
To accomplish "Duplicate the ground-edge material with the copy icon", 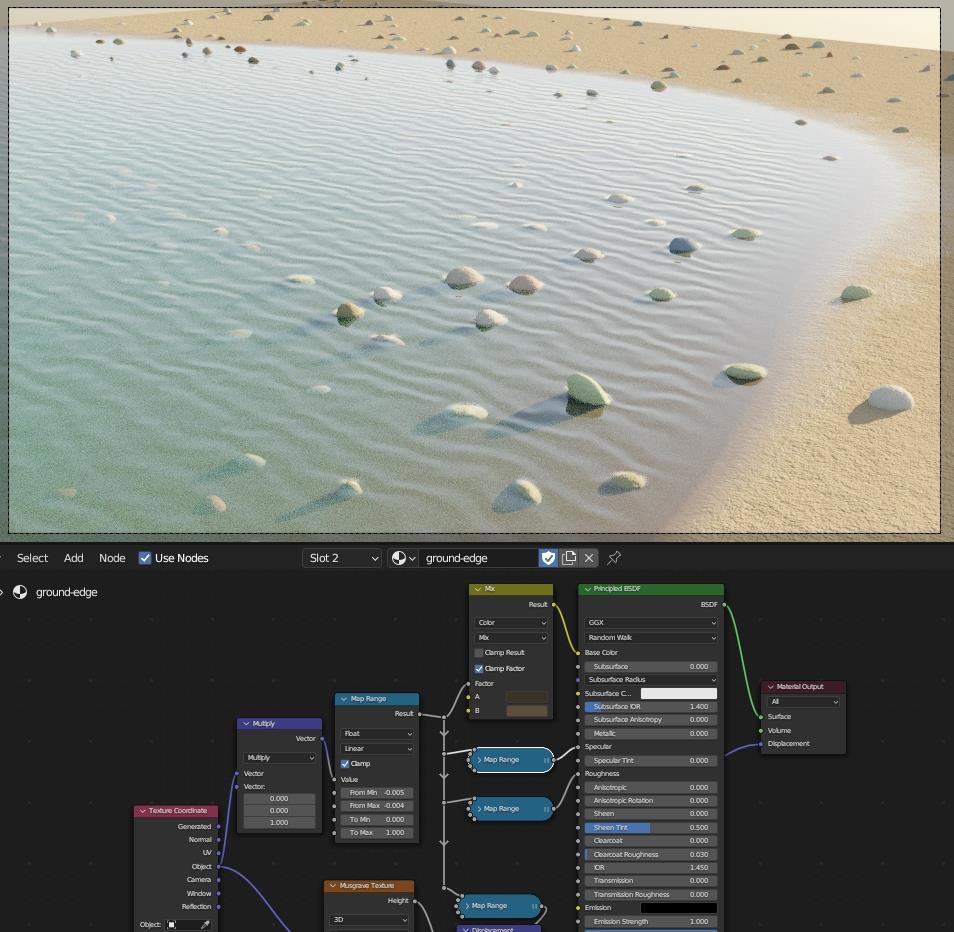I will pos(569,558).
